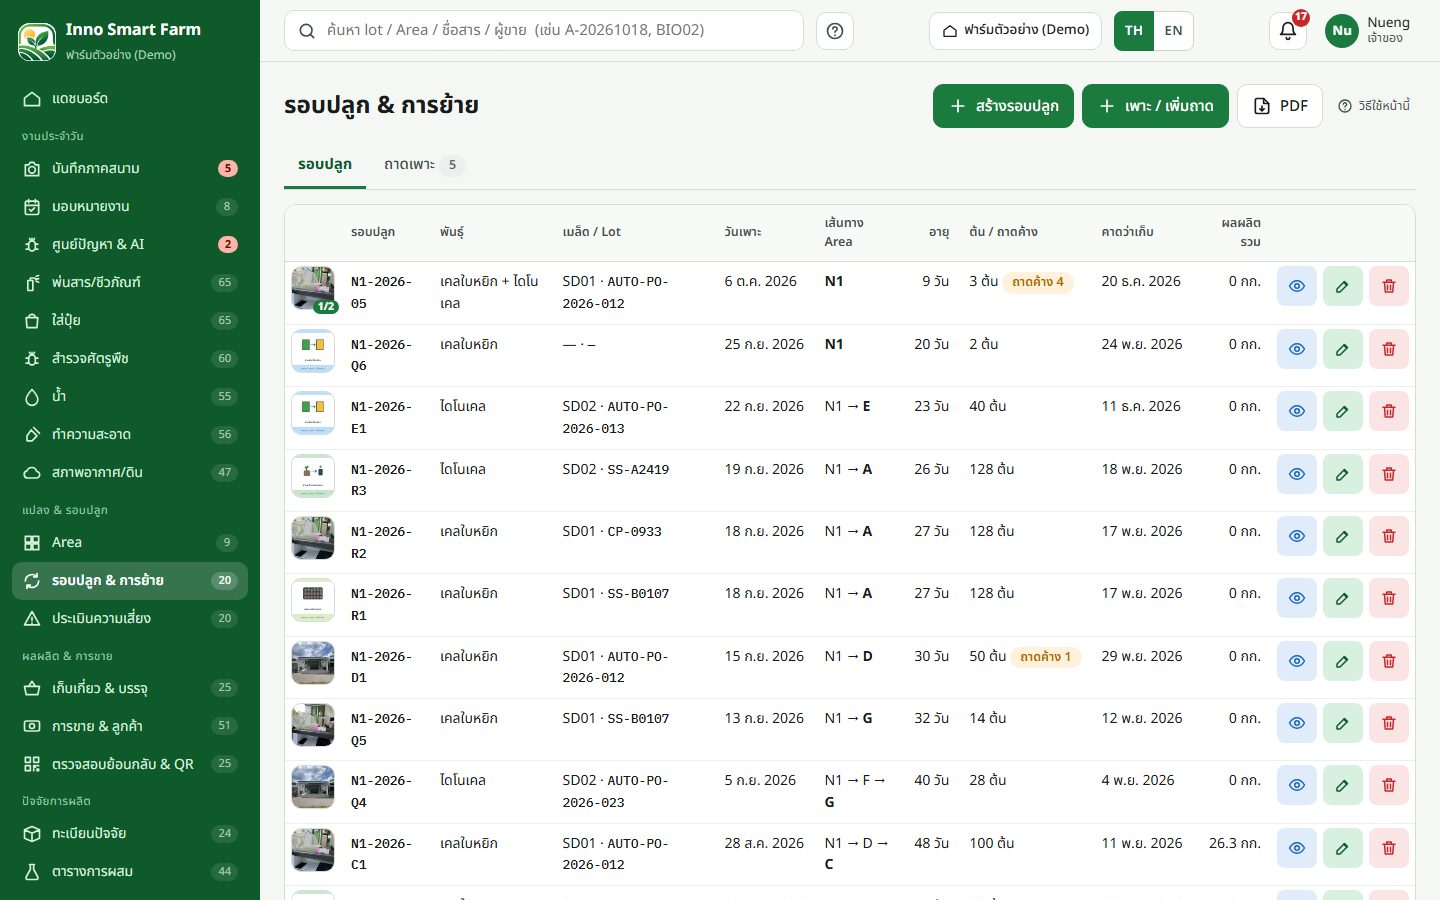This screenshot has height=900, width=1440.
Task: Go to ศูนย์ปัญหา & AI
Action: (130, 244)
